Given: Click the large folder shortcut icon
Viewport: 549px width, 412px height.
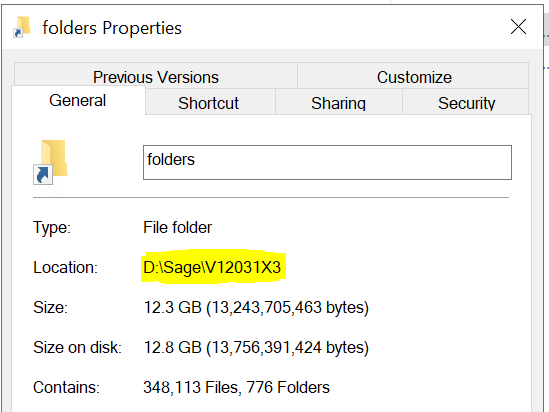Looking at the screenshot, I should (50, 162).
